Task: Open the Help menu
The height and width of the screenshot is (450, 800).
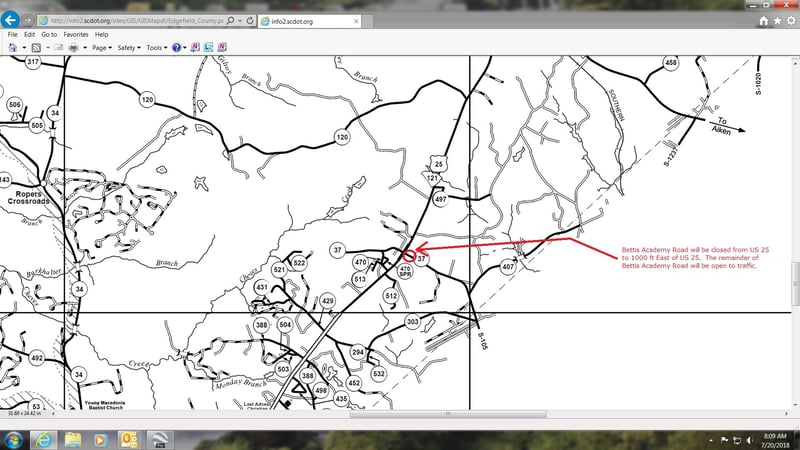Action: coord(102,34)
